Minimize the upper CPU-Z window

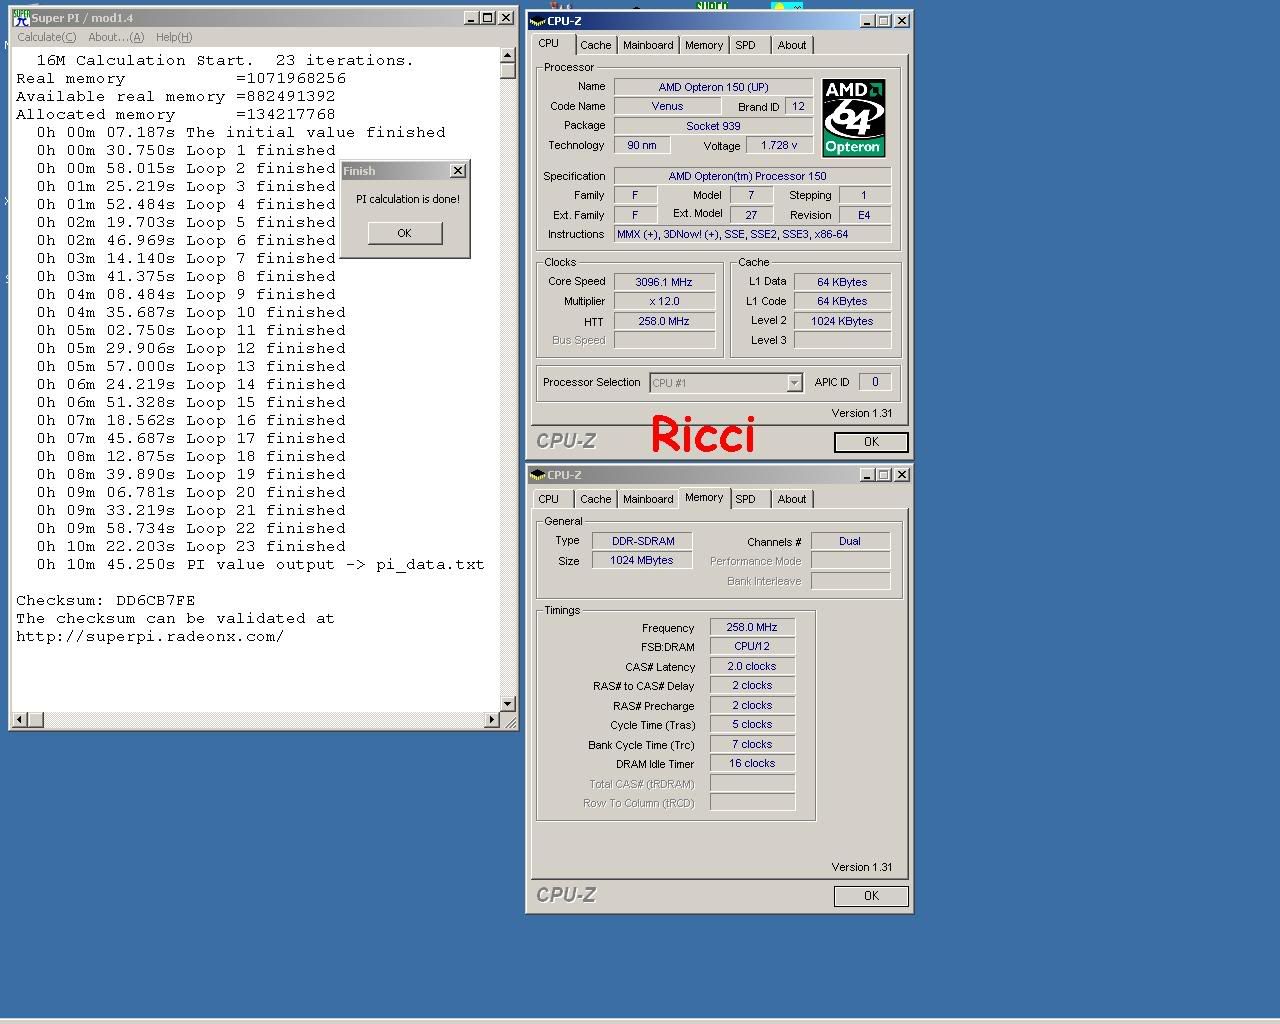click(867, 20)
